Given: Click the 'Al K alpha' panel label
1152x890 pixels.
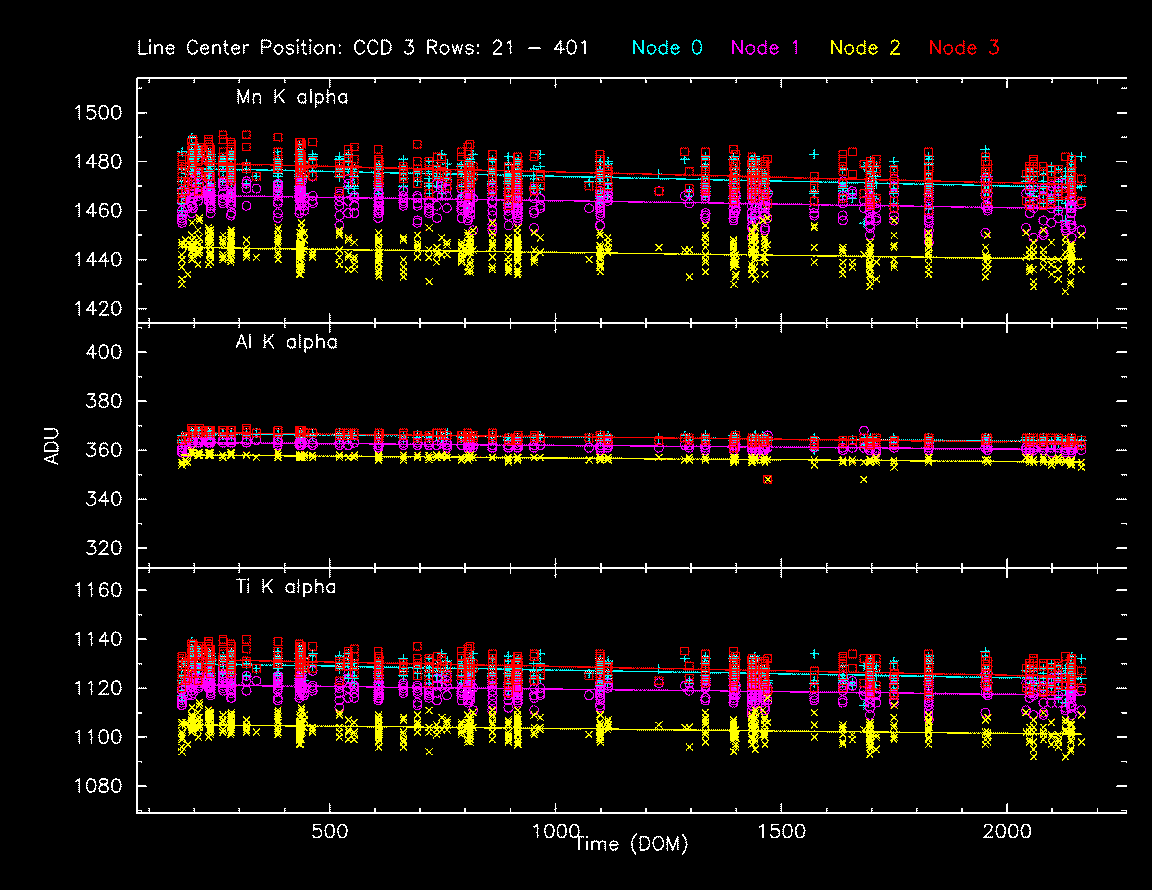Looking at the screenshot, I should [287, 342].
